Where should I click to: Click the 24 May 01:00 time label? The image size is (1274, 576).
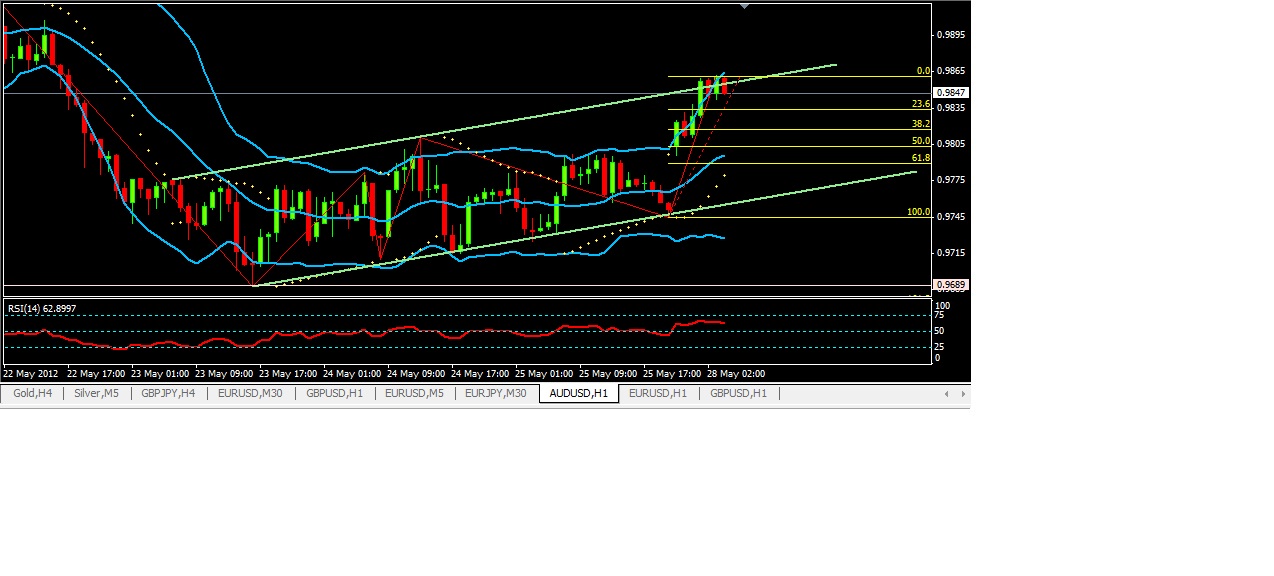click(352, 373)
